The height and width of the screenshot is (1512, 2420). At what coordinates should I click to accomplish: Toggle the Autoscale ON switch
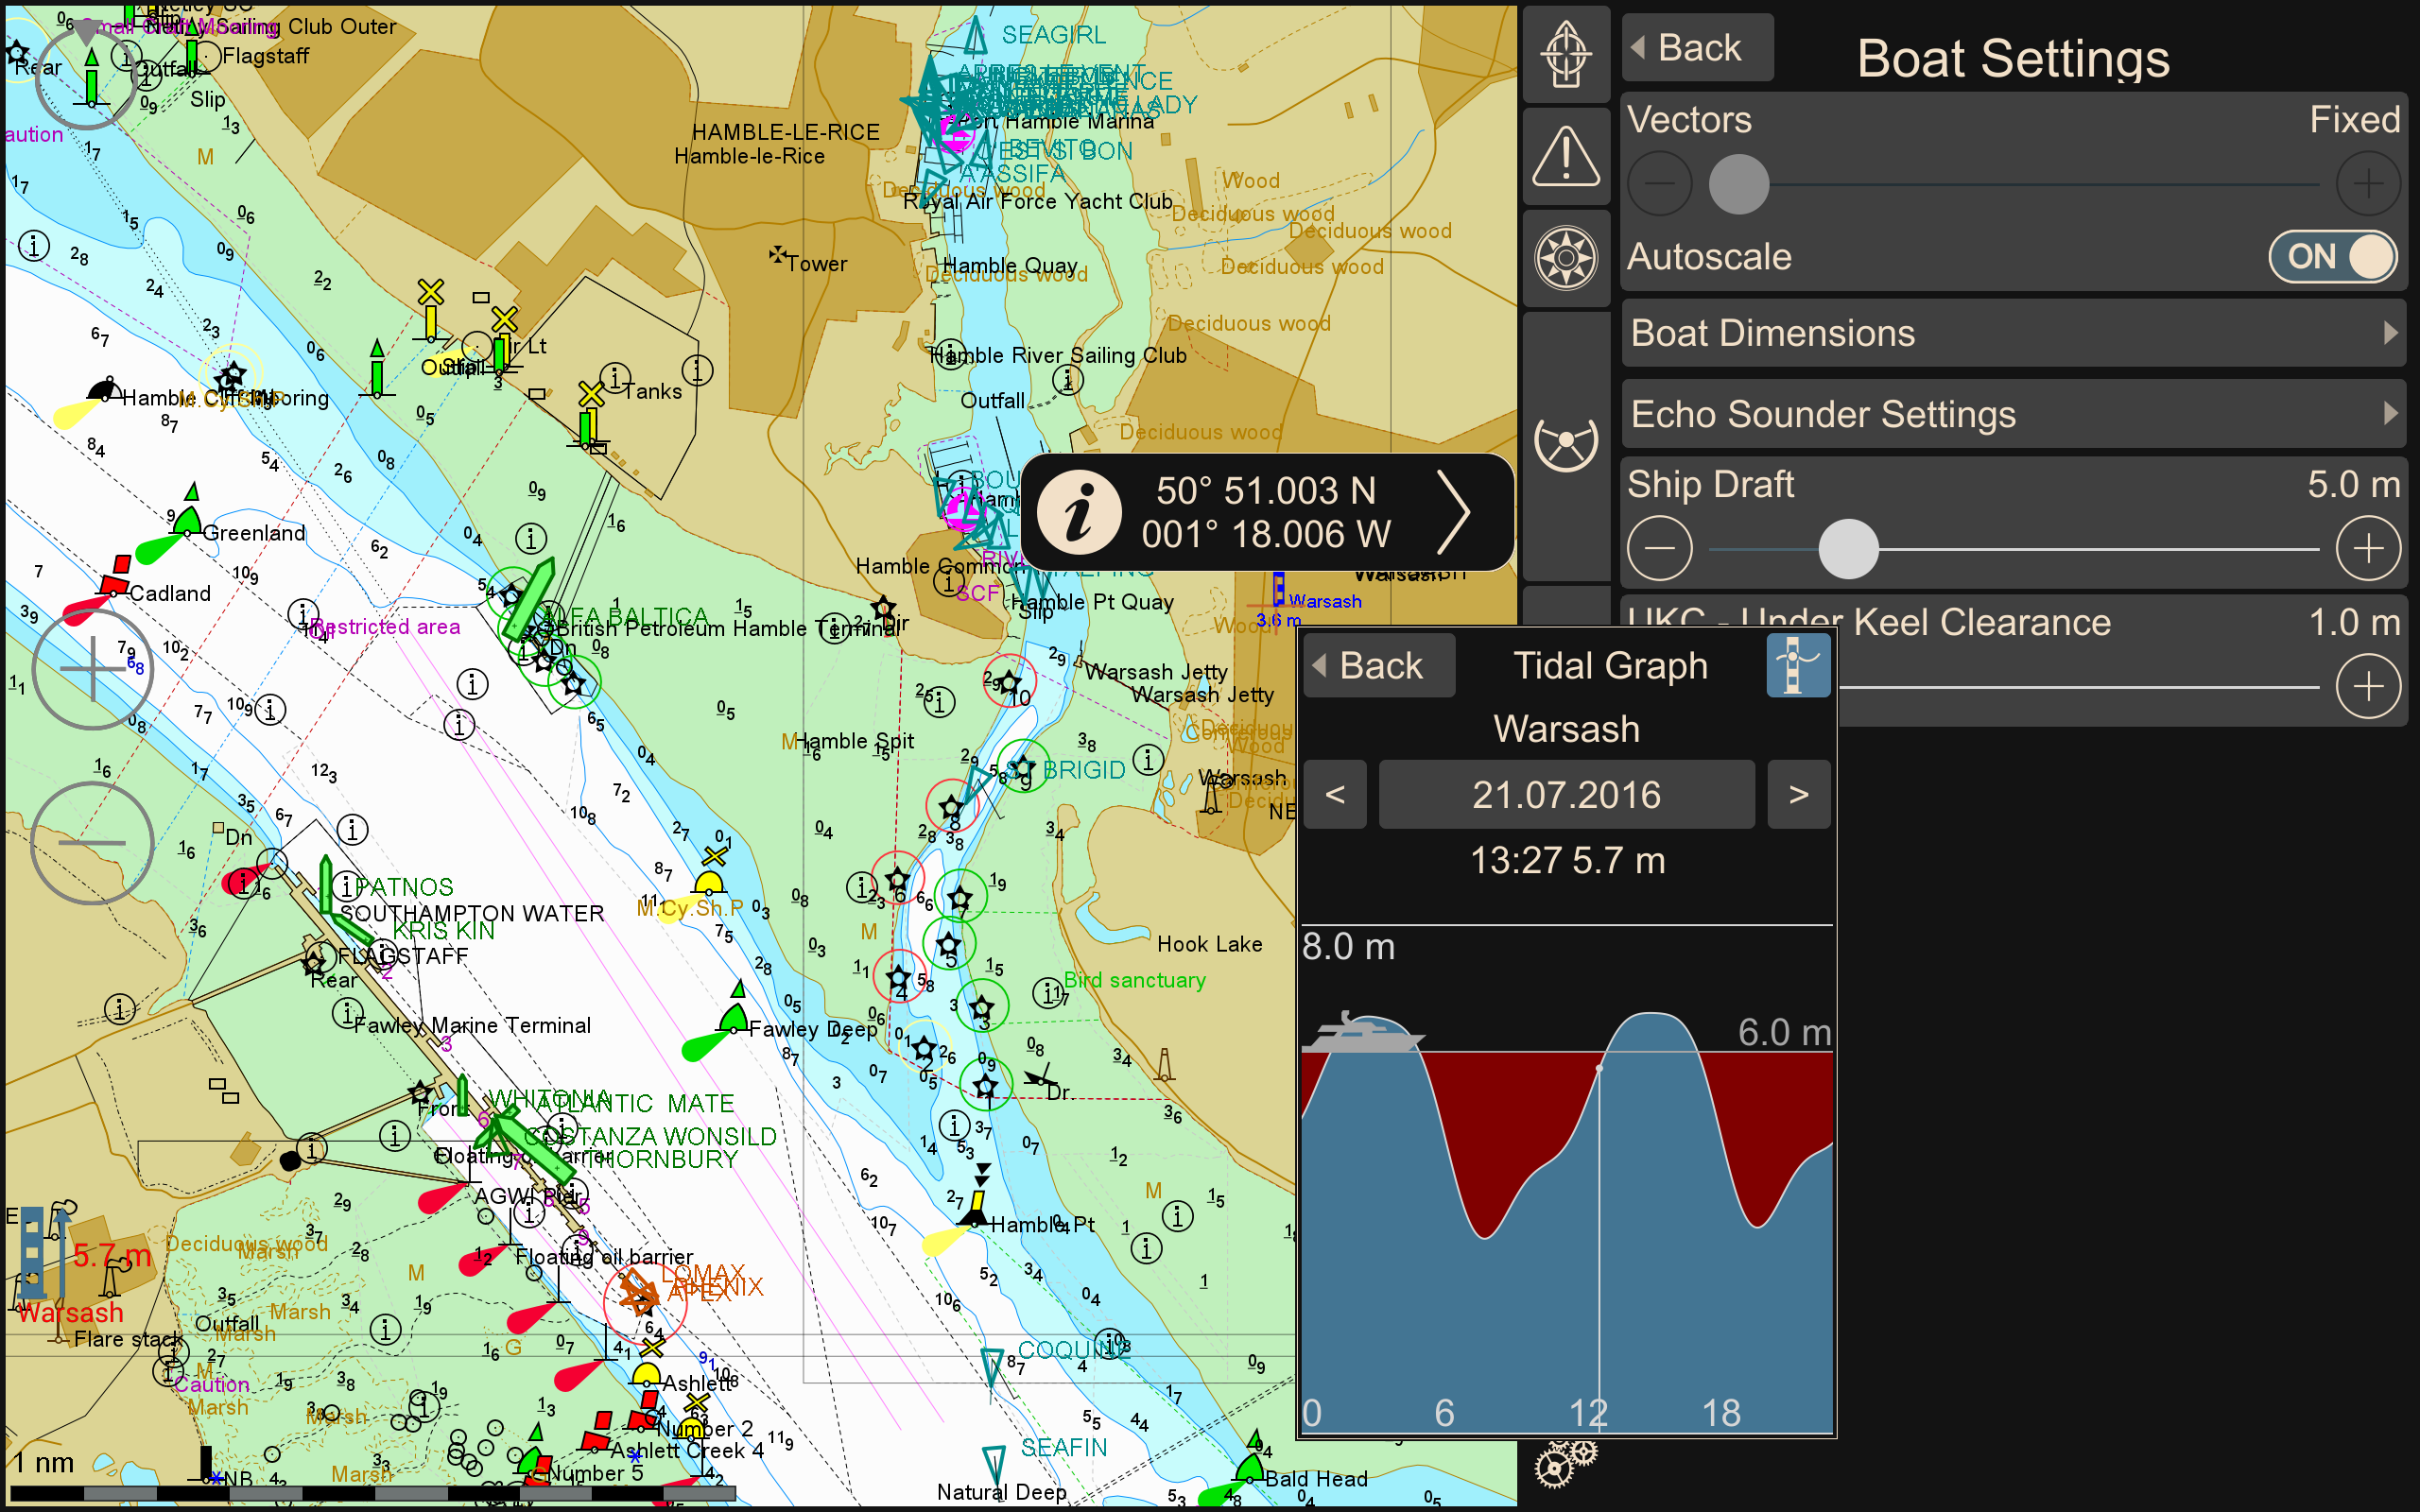pyautogui.click(x=2332, y=257)
